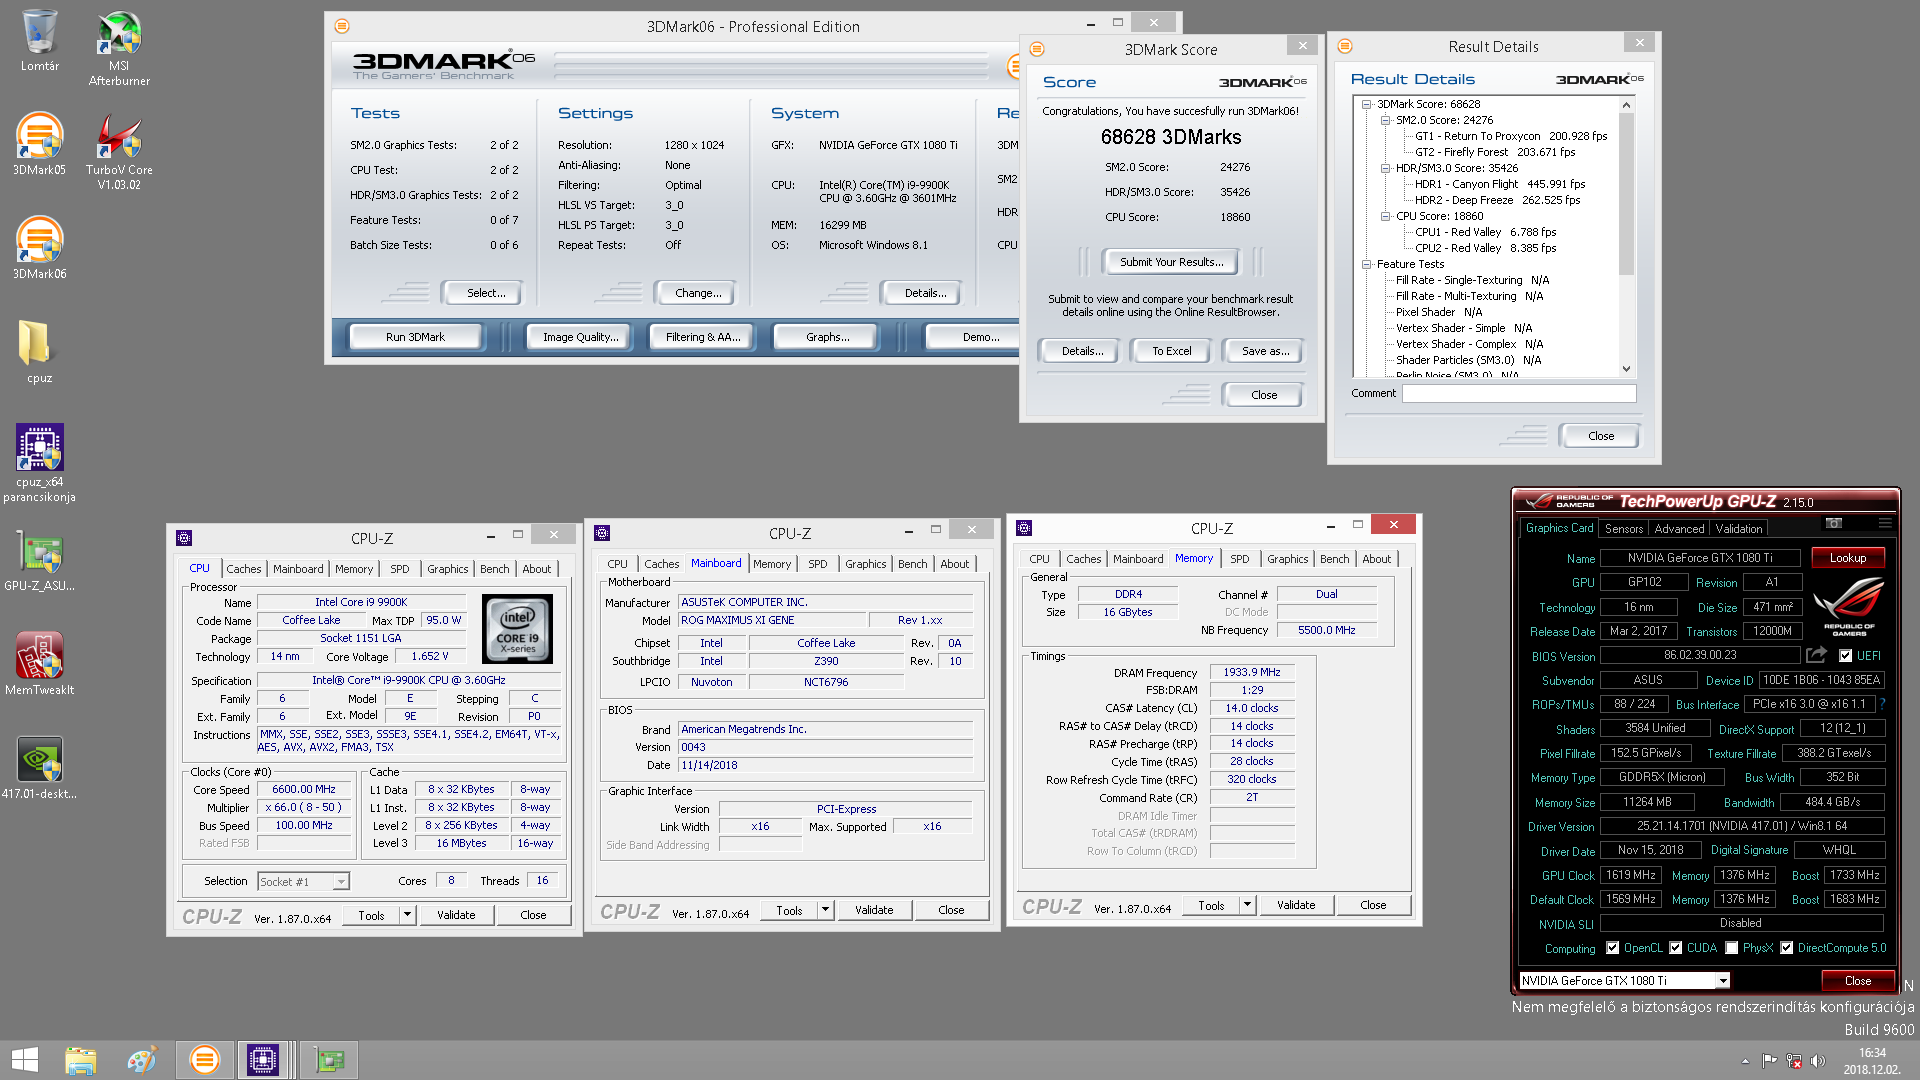Open Validation tab in GPU-Z
The width and height of the screenshot is (1920, 1080).
tap(1739, 529)
